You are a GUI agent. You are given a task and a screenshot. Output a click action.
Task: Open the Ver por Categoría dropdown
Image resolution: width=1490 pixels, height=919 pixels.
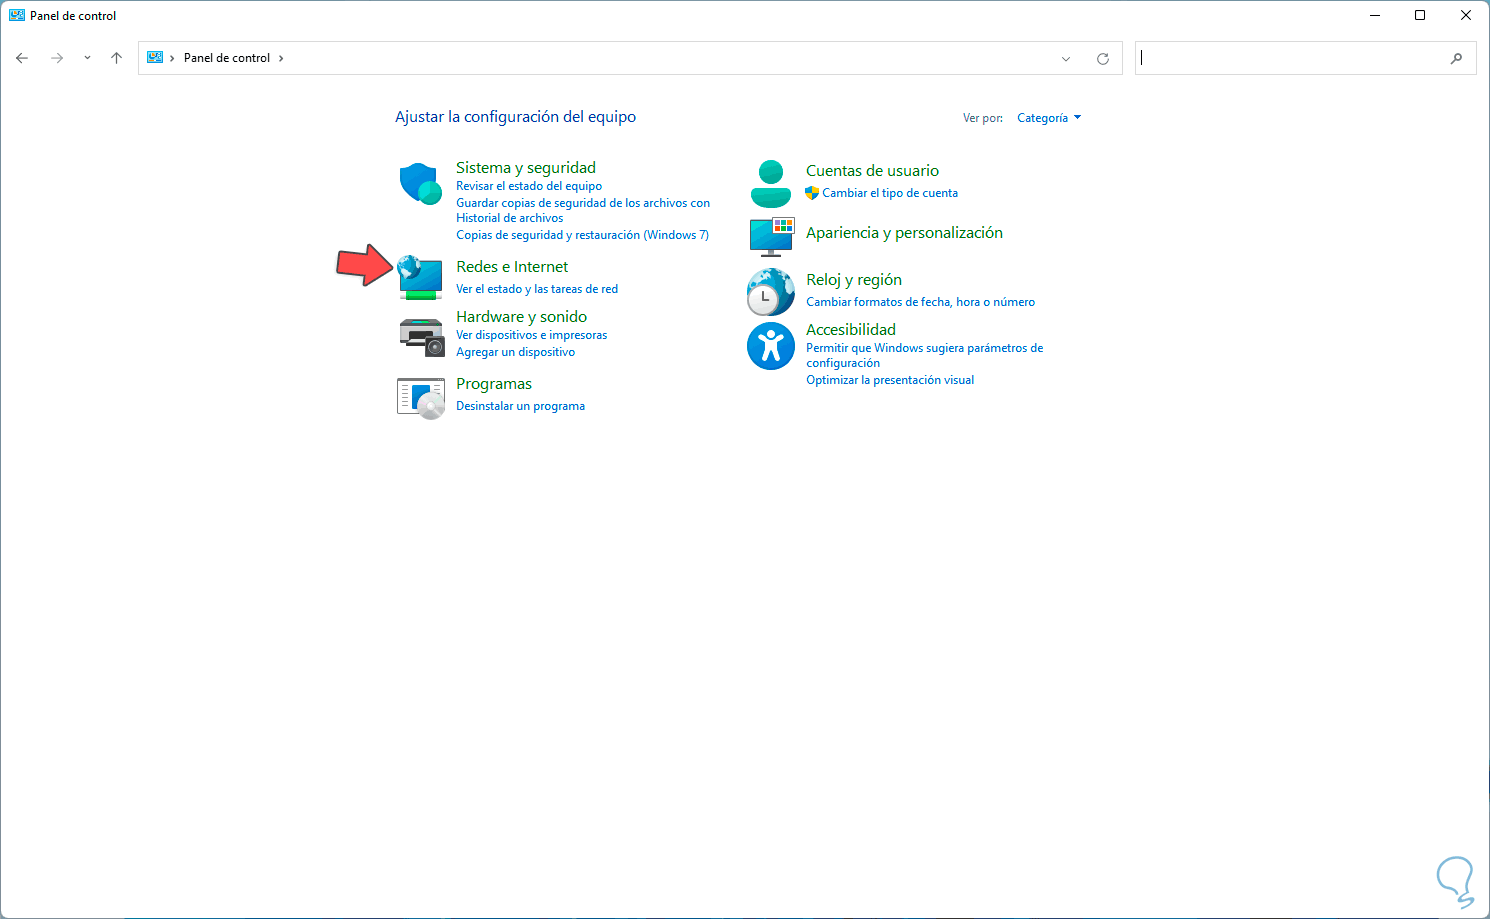tap(1049, 118)
